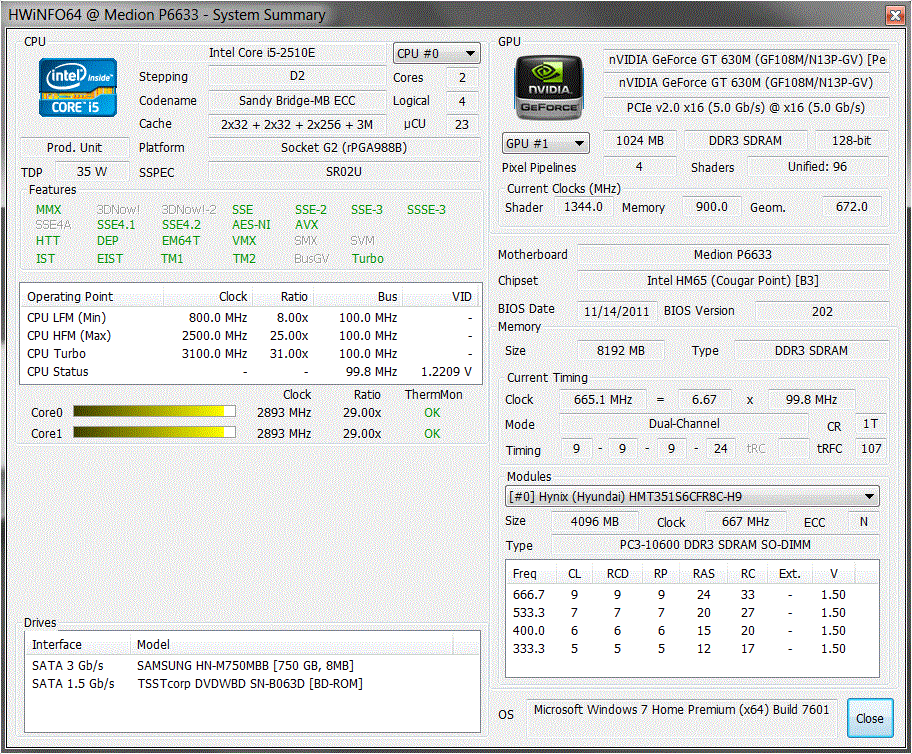The height and width of the screenshot is (754, 912).
Task: Close the System Summary window
Action: (895, 15)
